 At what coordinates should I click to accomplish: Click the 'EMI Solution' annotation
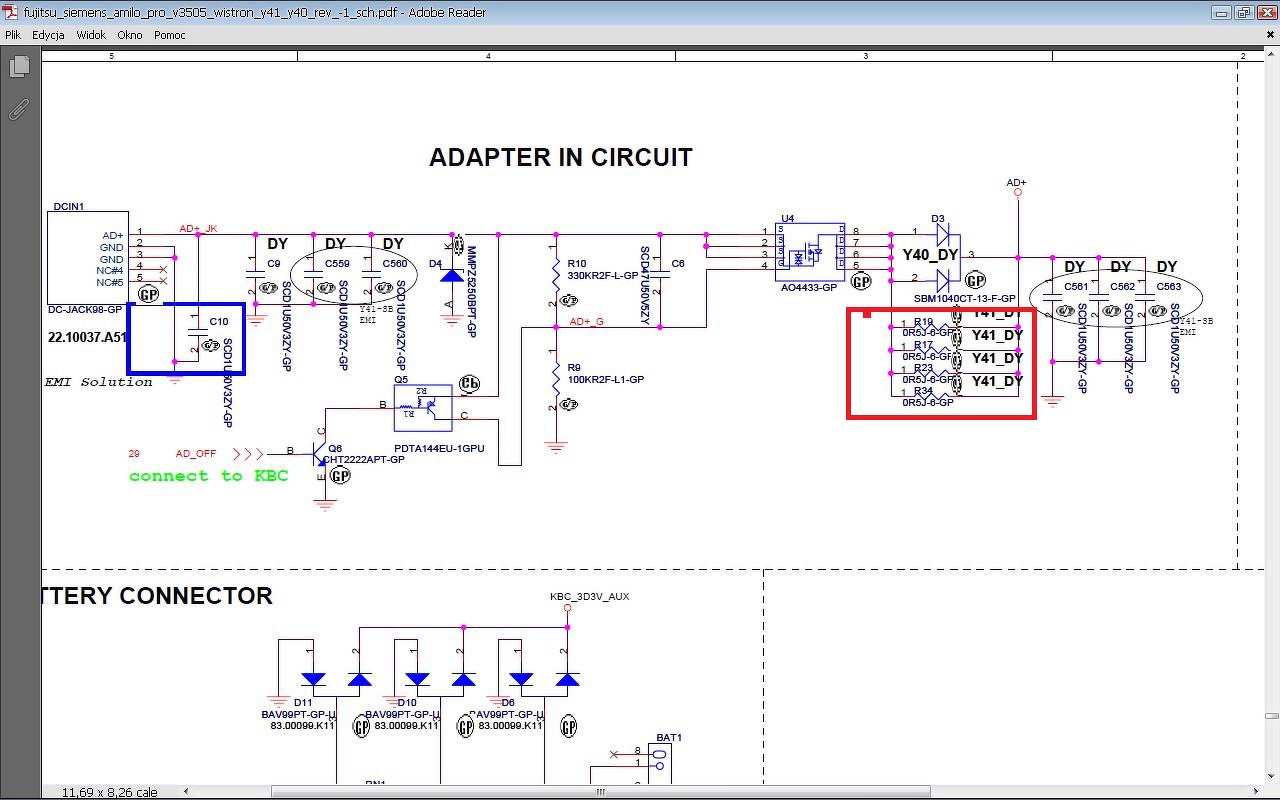pos(98,382)
